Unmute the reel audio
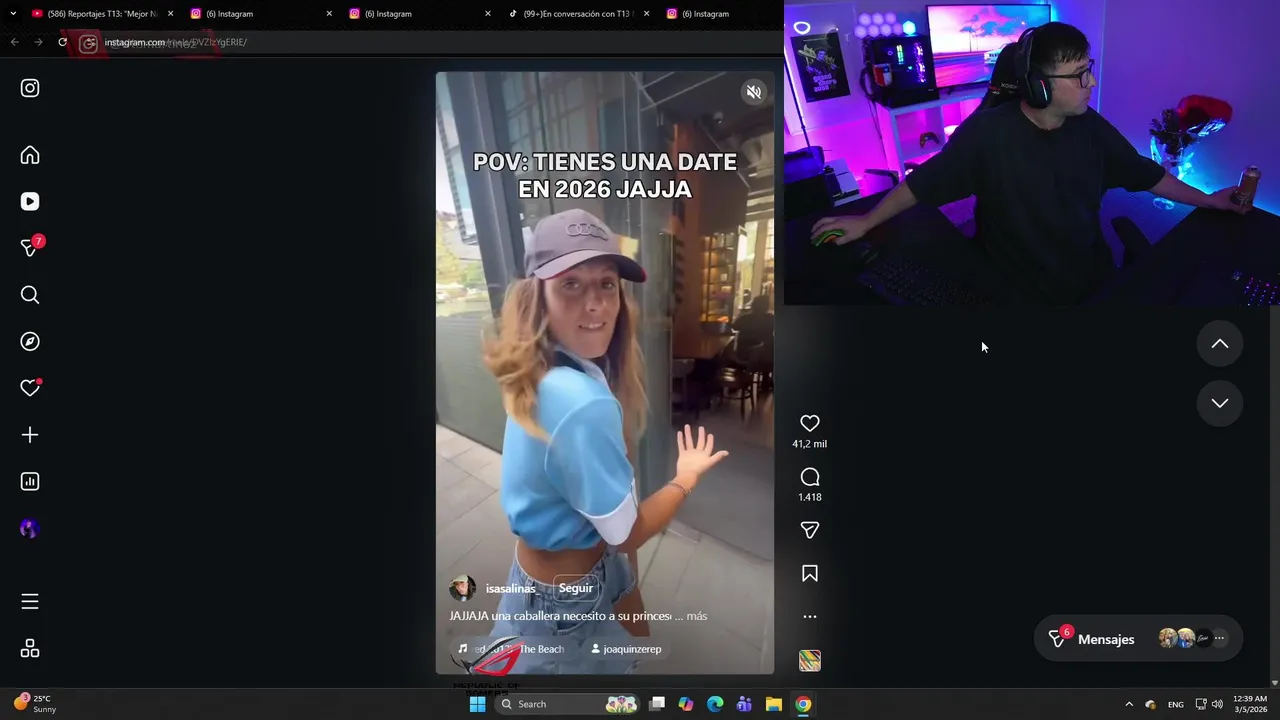This screenshot has height=720, width=1280. 754,92
